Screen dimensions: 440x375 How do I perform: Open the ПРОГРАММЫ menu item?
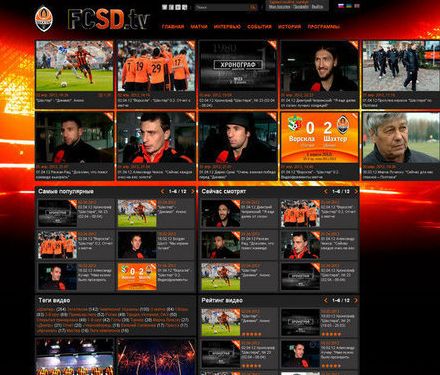tap(324, 27)
